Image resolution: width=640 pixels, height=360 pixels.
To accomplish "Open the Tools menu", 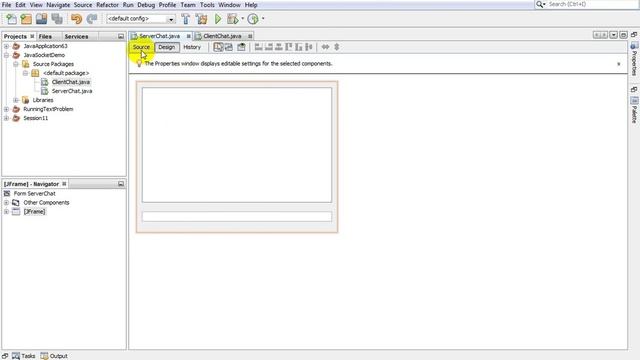I will tap(207, 5).
